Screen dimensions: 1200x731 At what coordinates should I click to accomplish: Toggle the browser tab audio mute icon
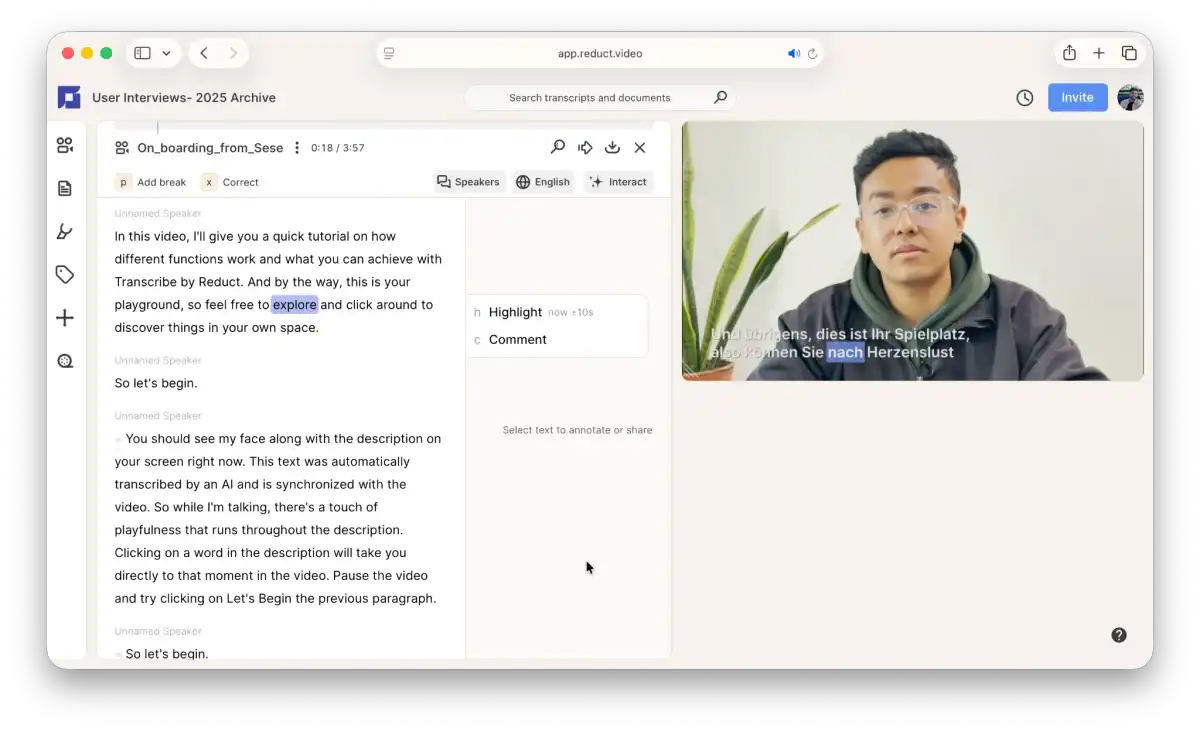coord(794,54)
